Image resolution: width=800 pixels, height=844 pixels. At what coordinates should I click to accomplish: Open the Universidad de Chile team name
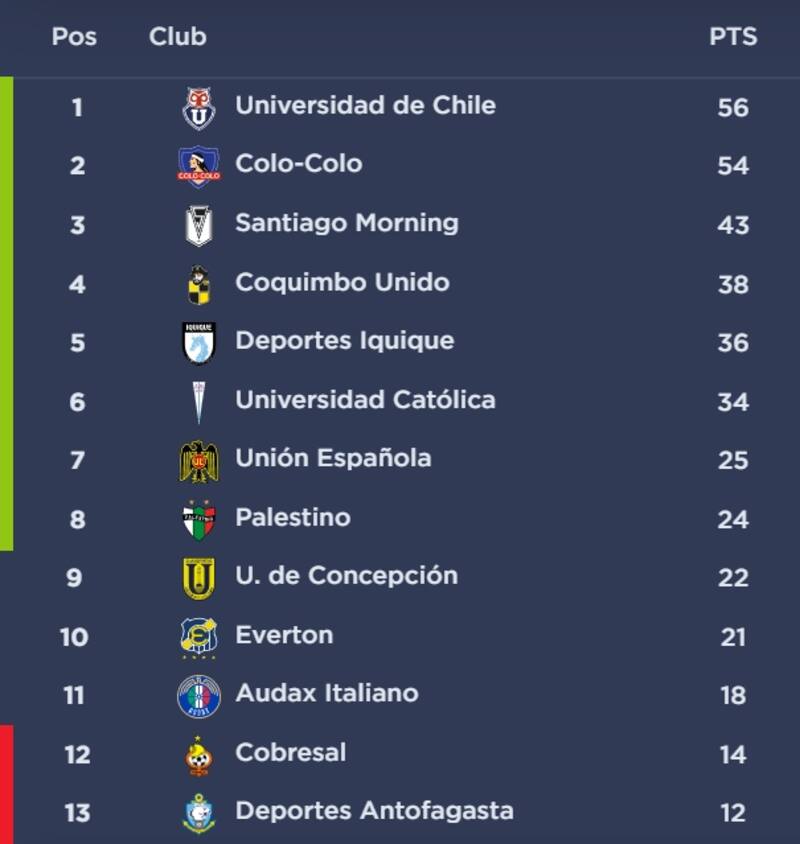pyautogui.click(x=365, y=105)
